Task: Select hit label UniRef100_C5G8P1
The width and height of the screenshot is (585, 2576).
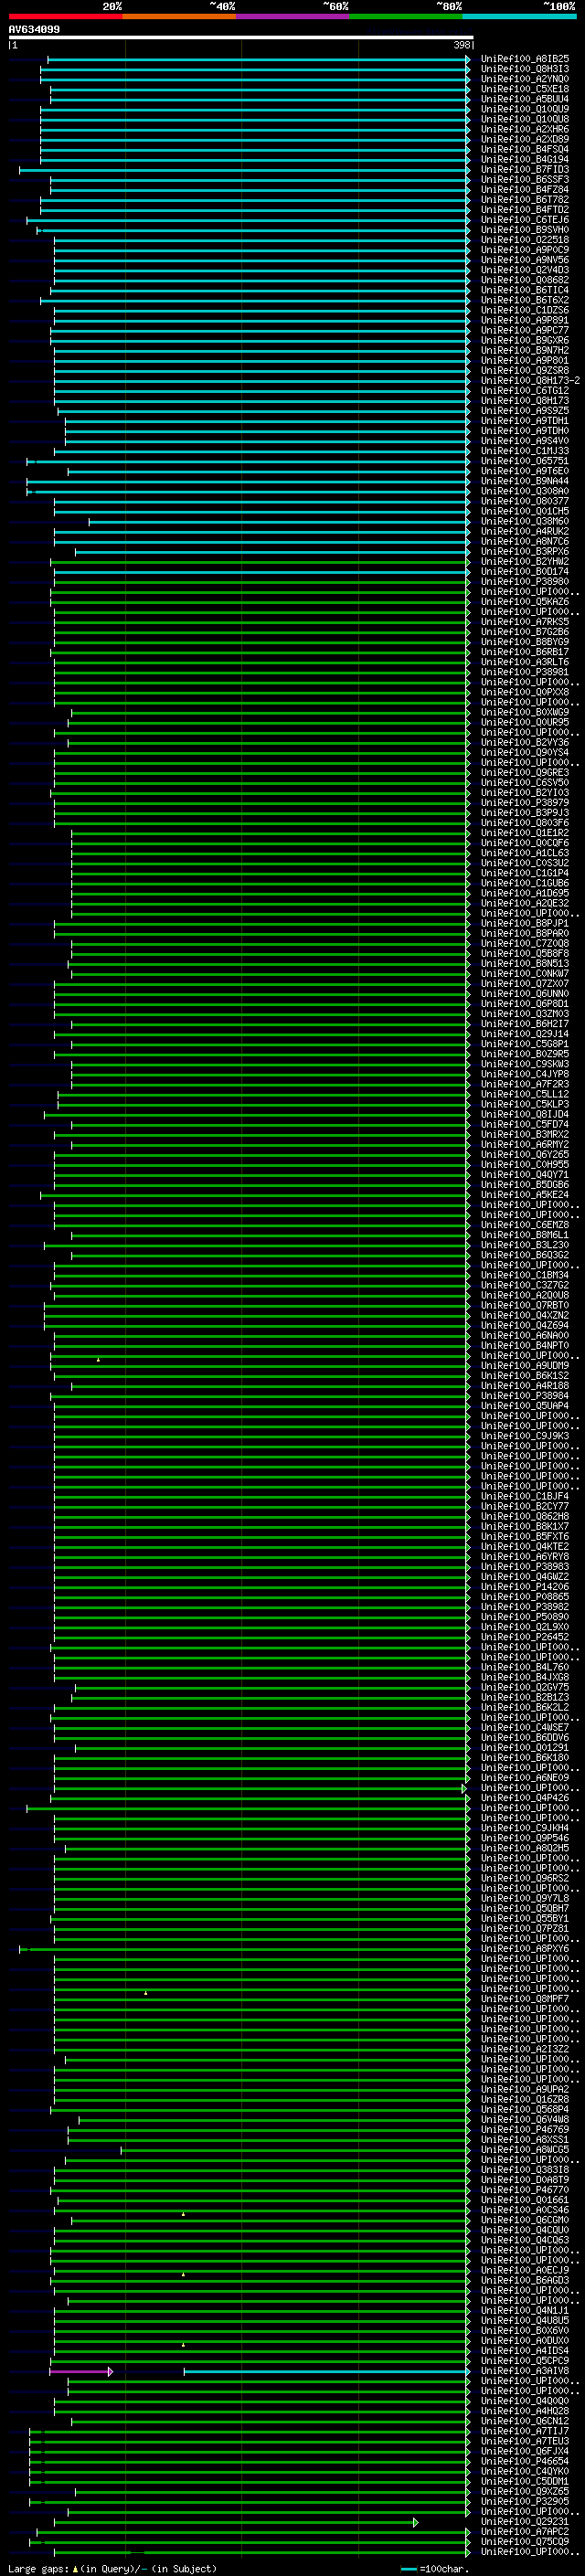Action: pos(524,1044)
